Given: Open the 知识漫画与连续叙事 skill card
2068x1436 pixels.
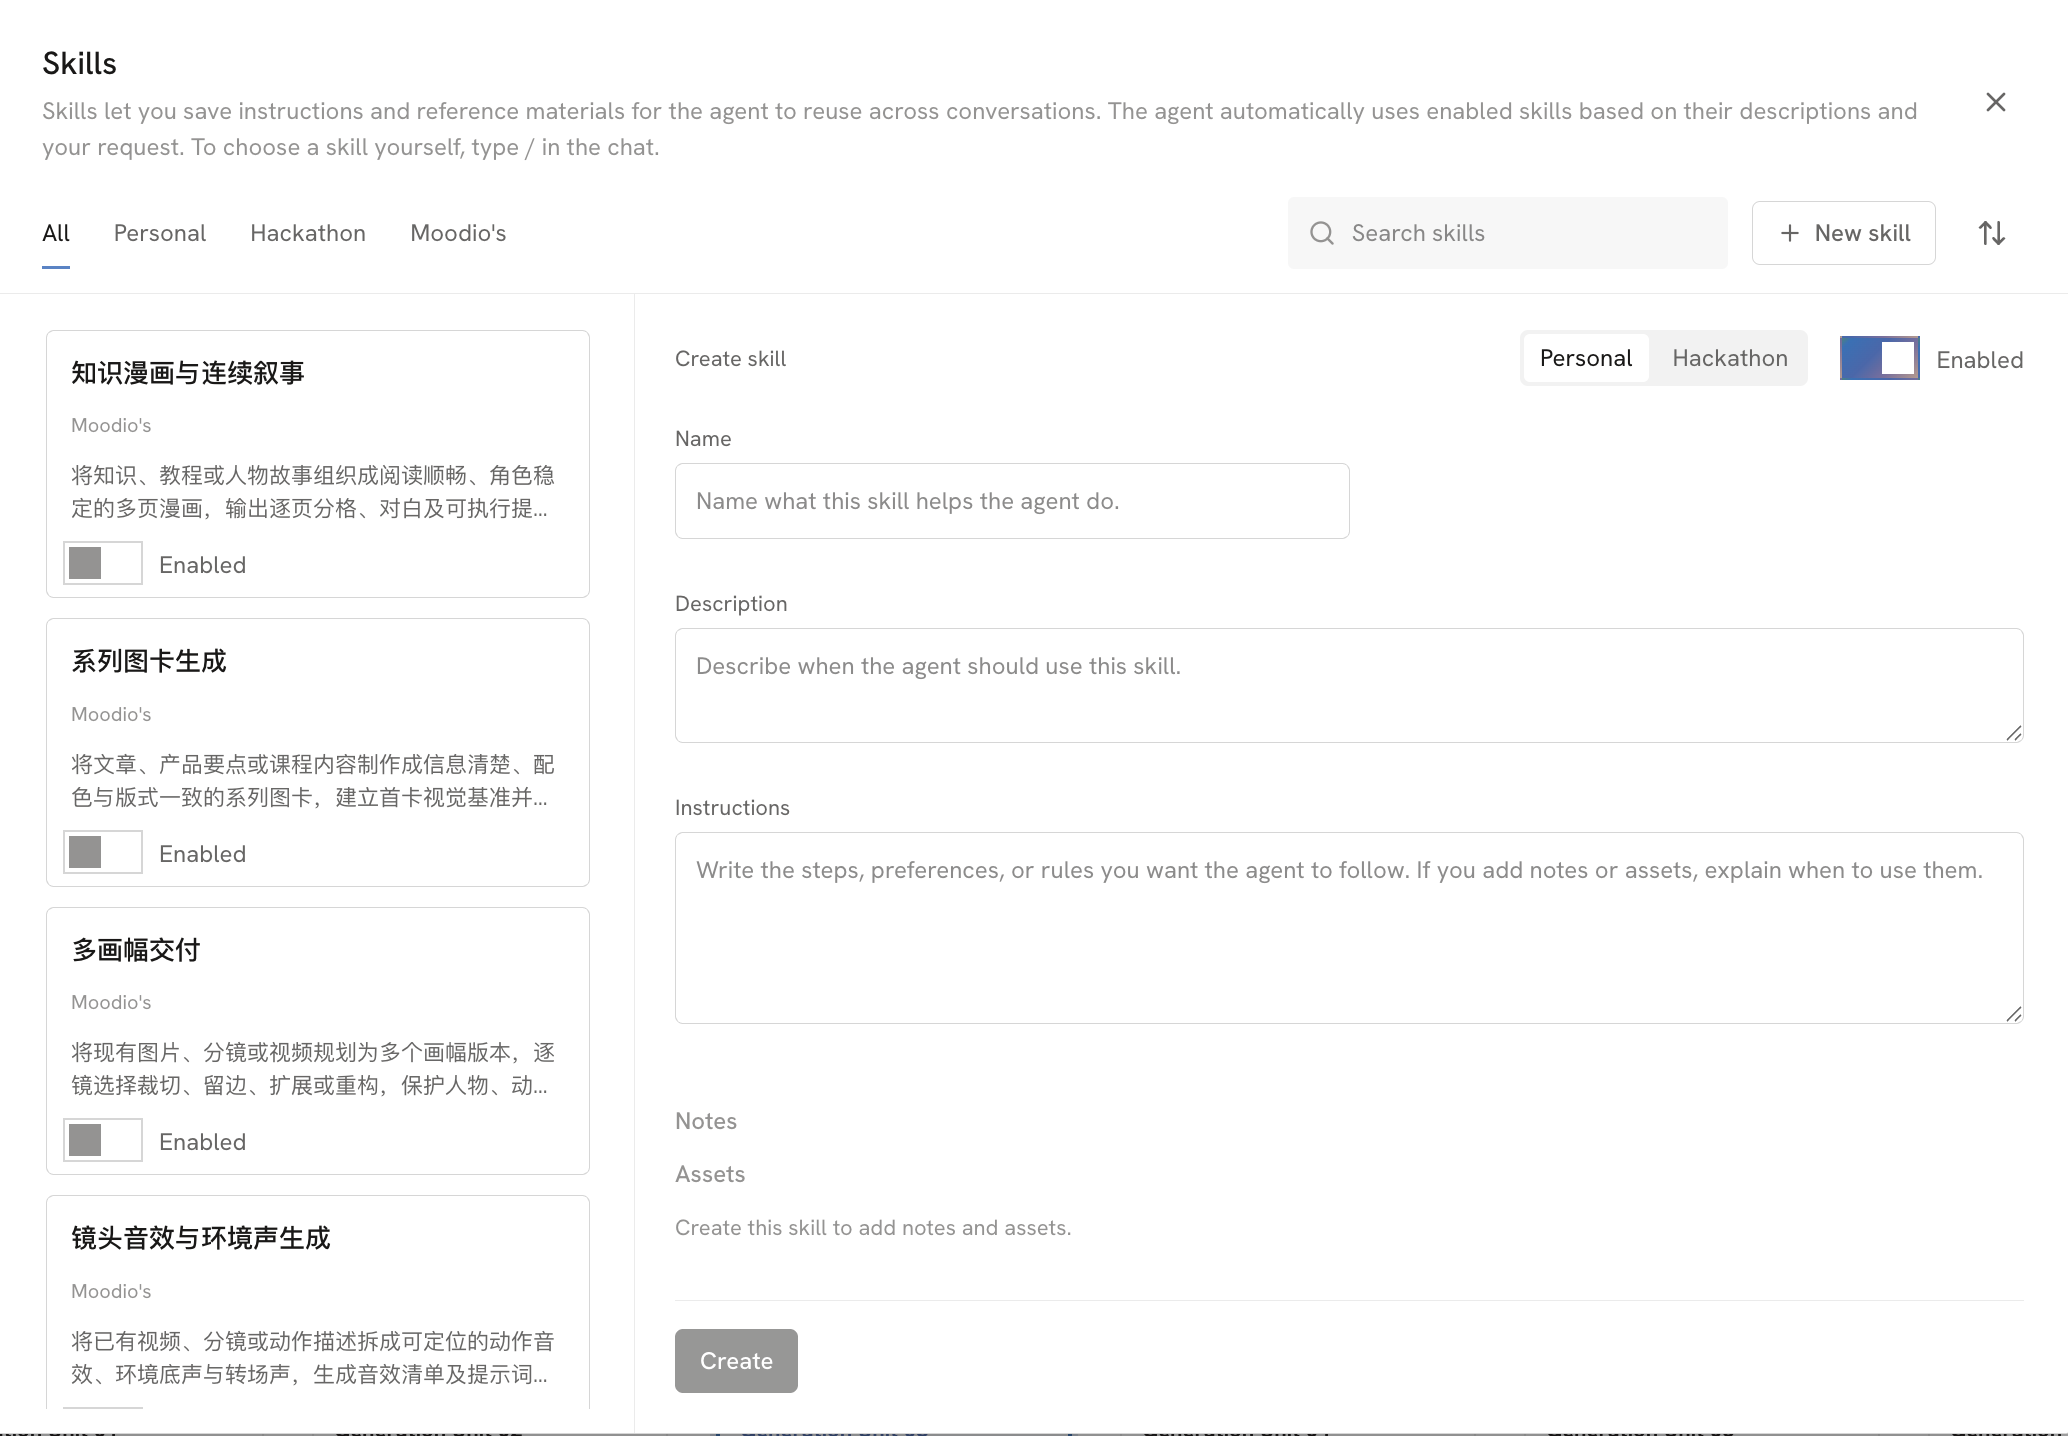Looking at the screenshot, I should coord(318,464).
